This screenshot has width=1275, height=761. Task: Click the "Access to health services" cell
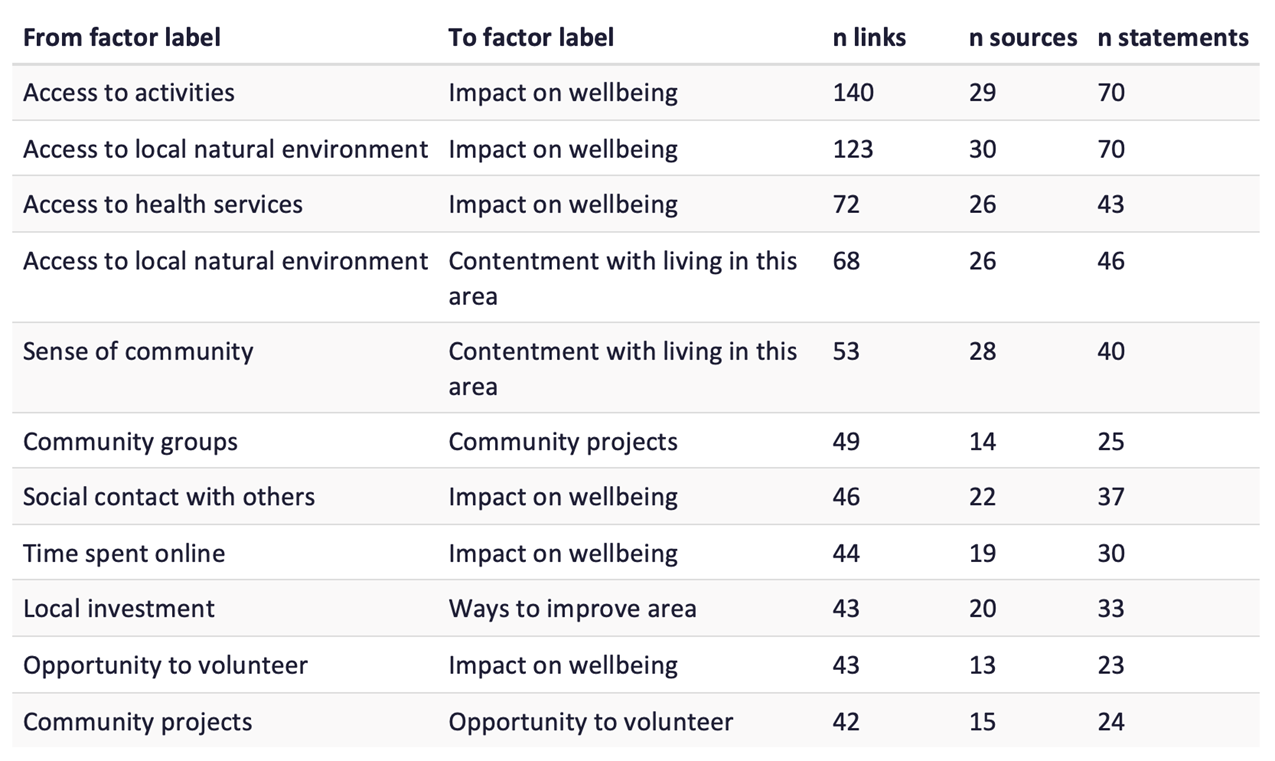pyautogui.click(x=163, y=205)
